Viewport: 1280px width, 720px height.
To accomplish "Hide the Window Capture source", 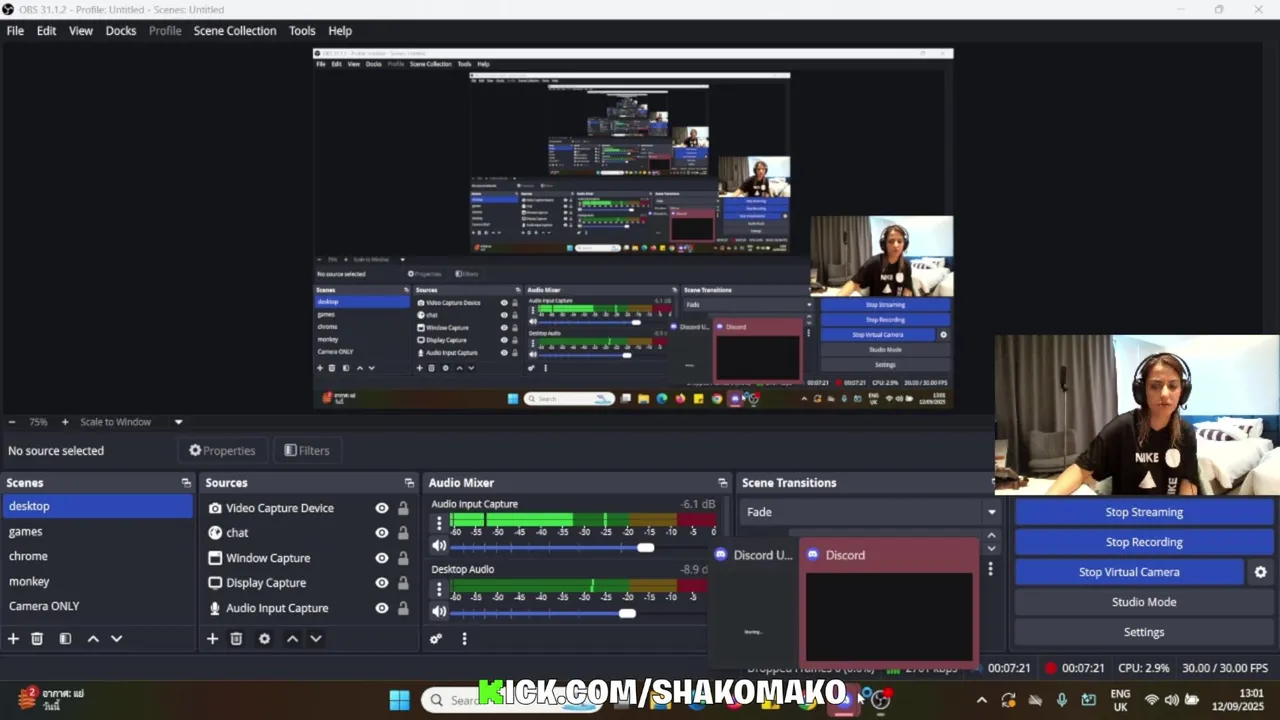I will 381,558.
